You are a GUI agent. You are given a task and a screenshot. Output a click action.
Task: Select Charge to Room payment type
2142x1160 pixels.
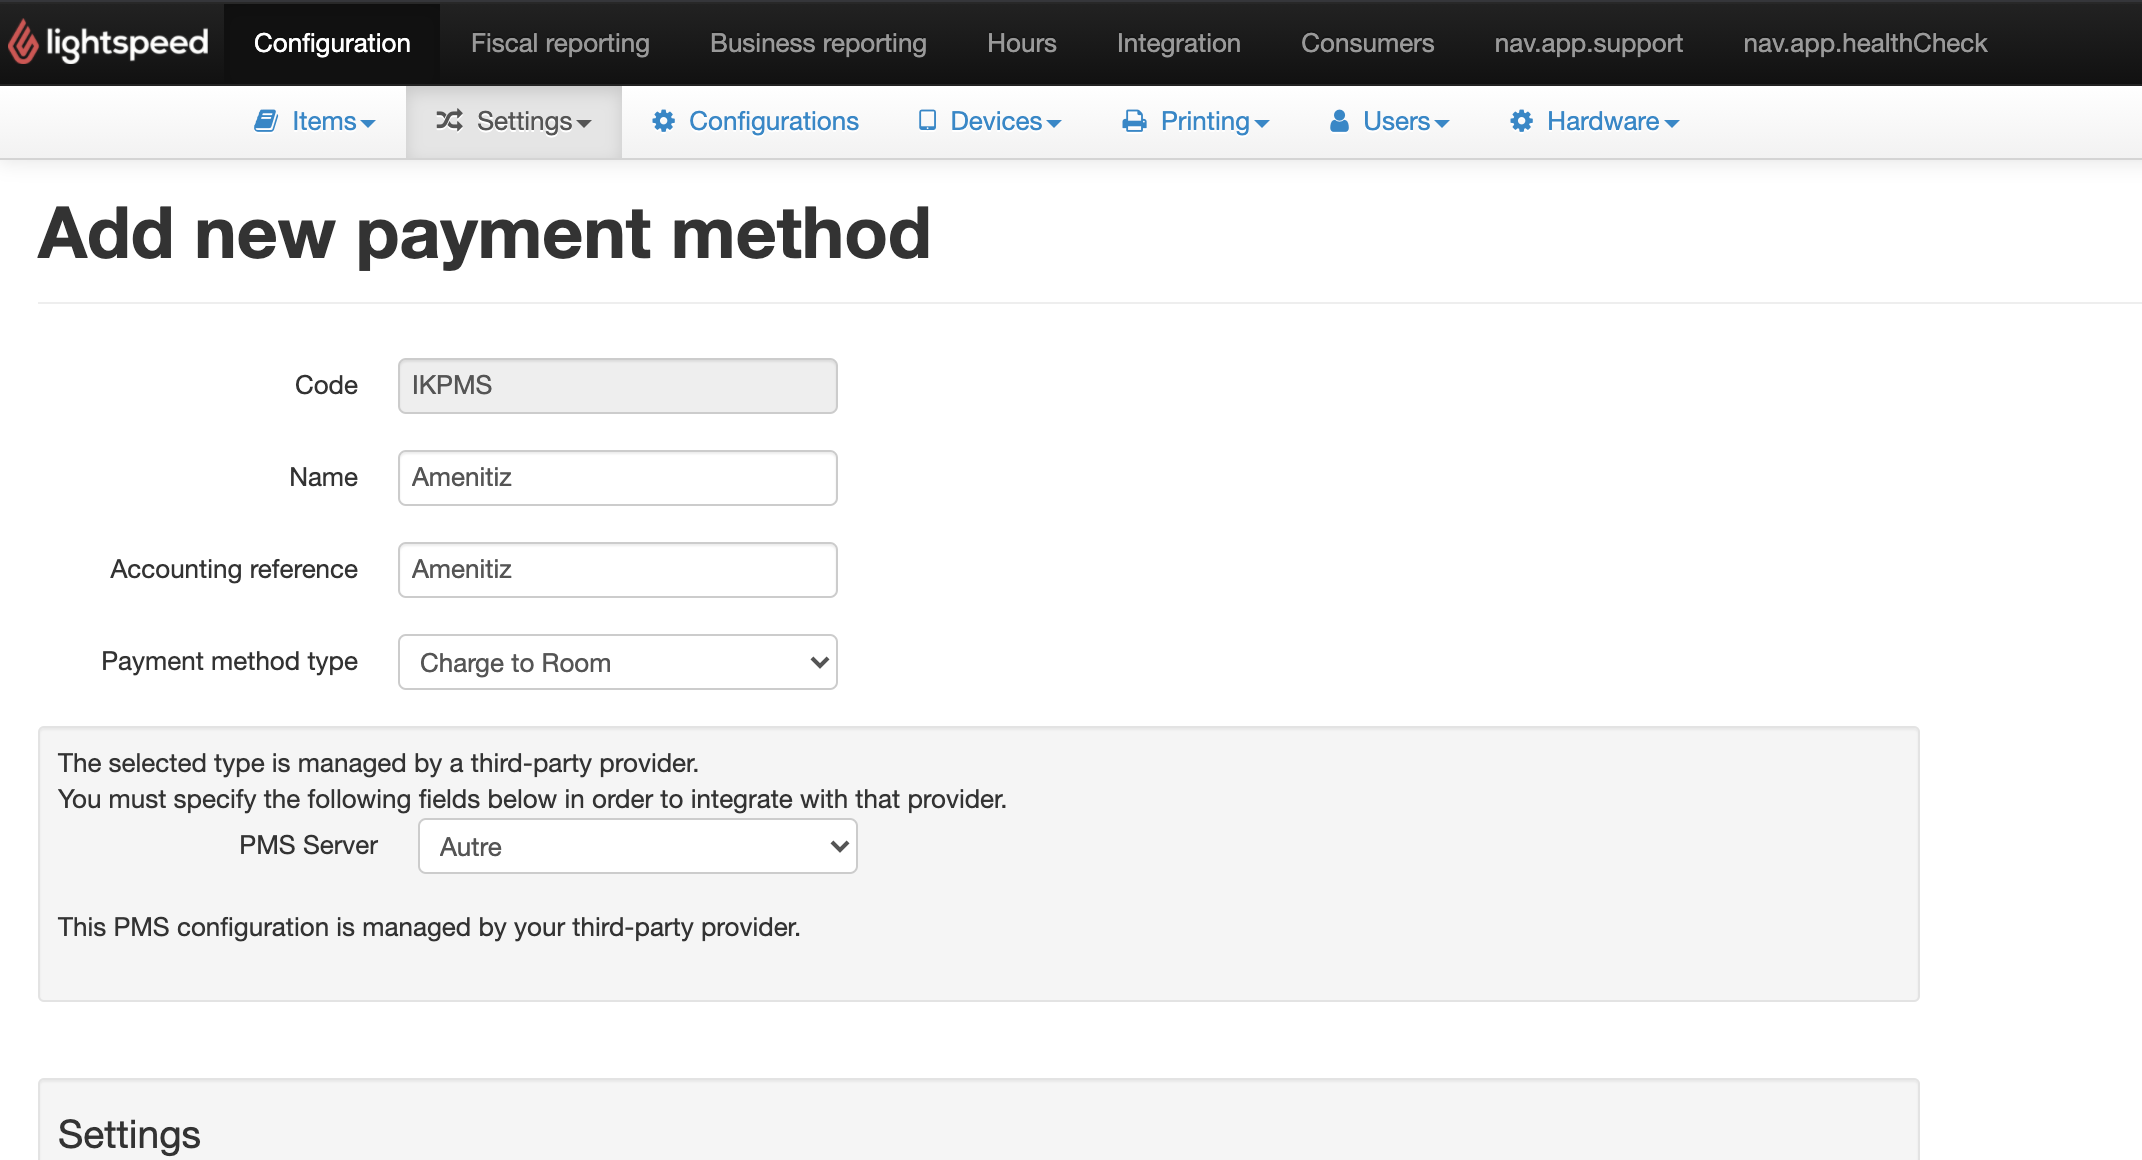pyautogui.click(x=617, y=660)
